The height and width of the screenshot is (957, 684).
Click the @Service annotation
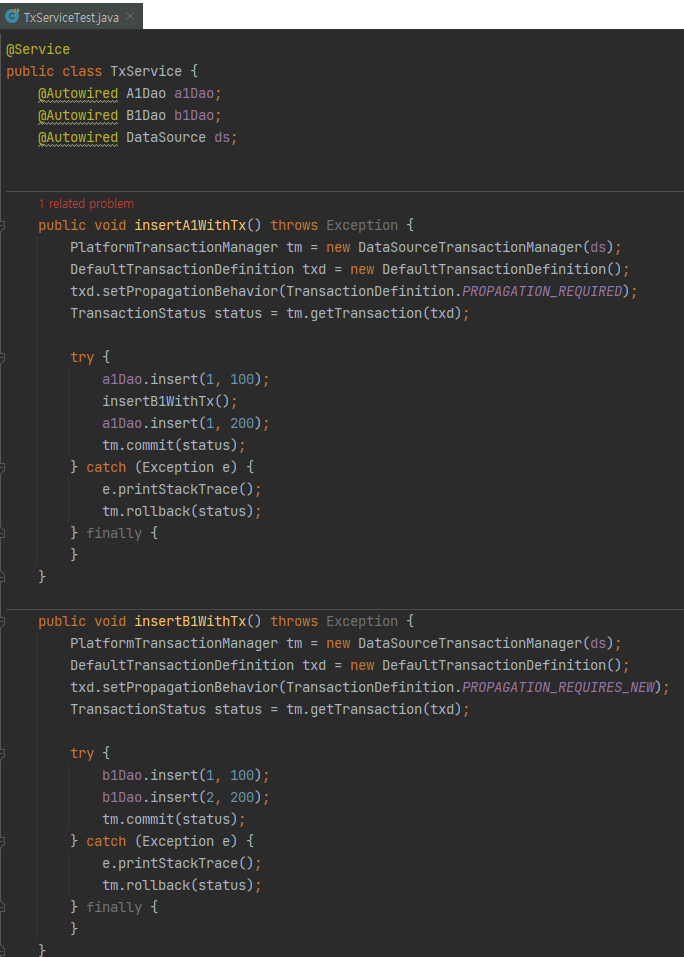coord(38,49)
